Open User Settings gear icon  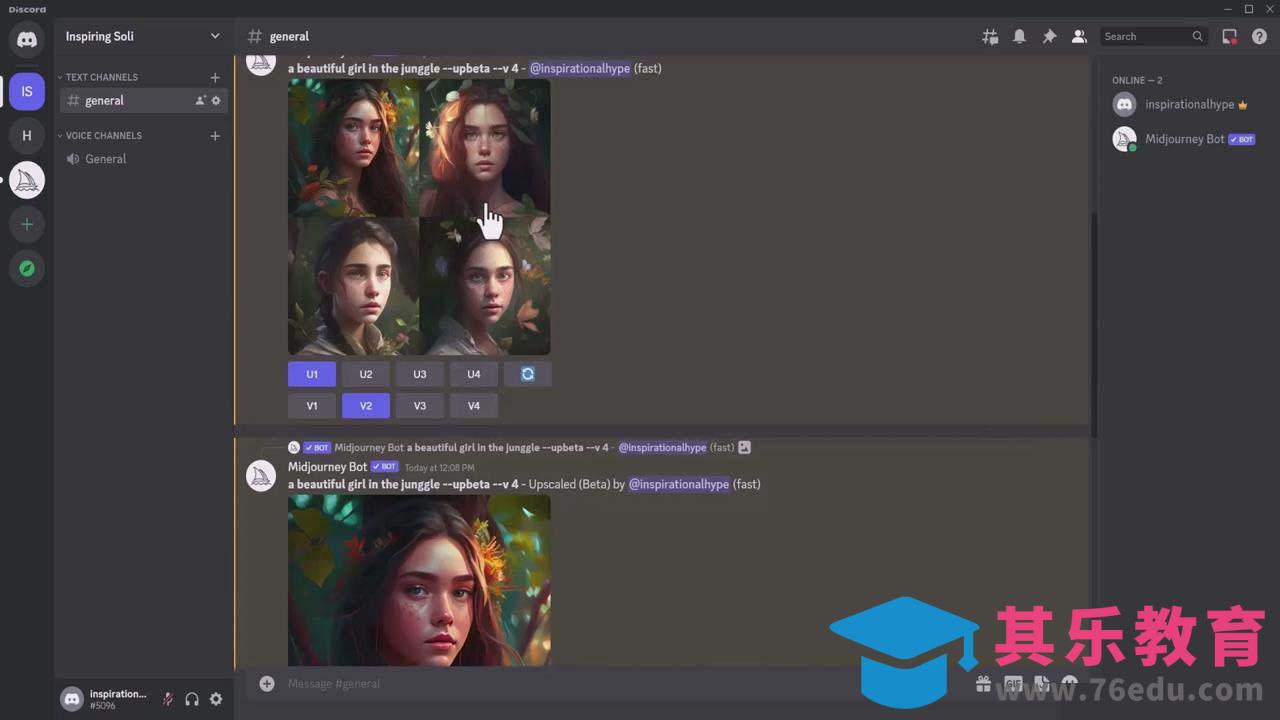216,699
